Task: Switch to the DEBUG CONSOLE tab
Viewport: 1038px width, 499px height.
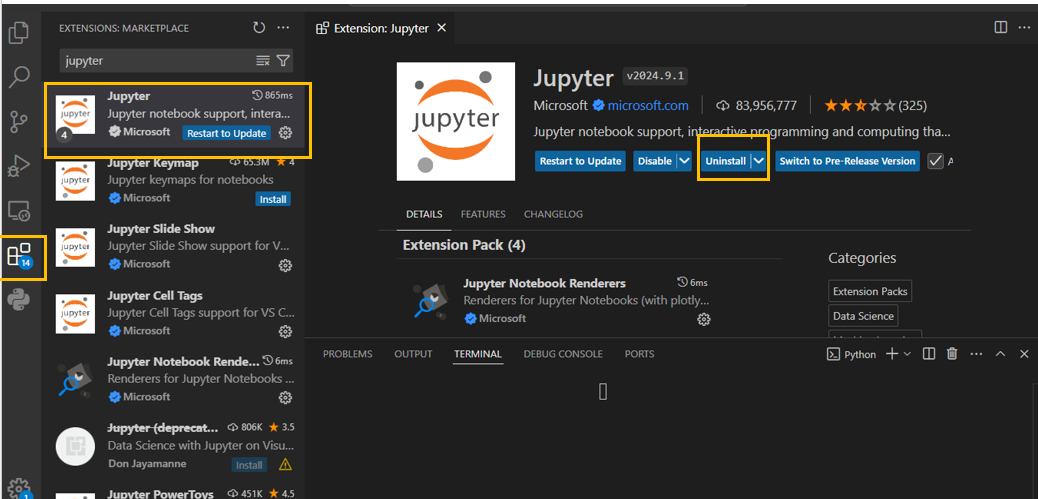Action: click(563, 354)
